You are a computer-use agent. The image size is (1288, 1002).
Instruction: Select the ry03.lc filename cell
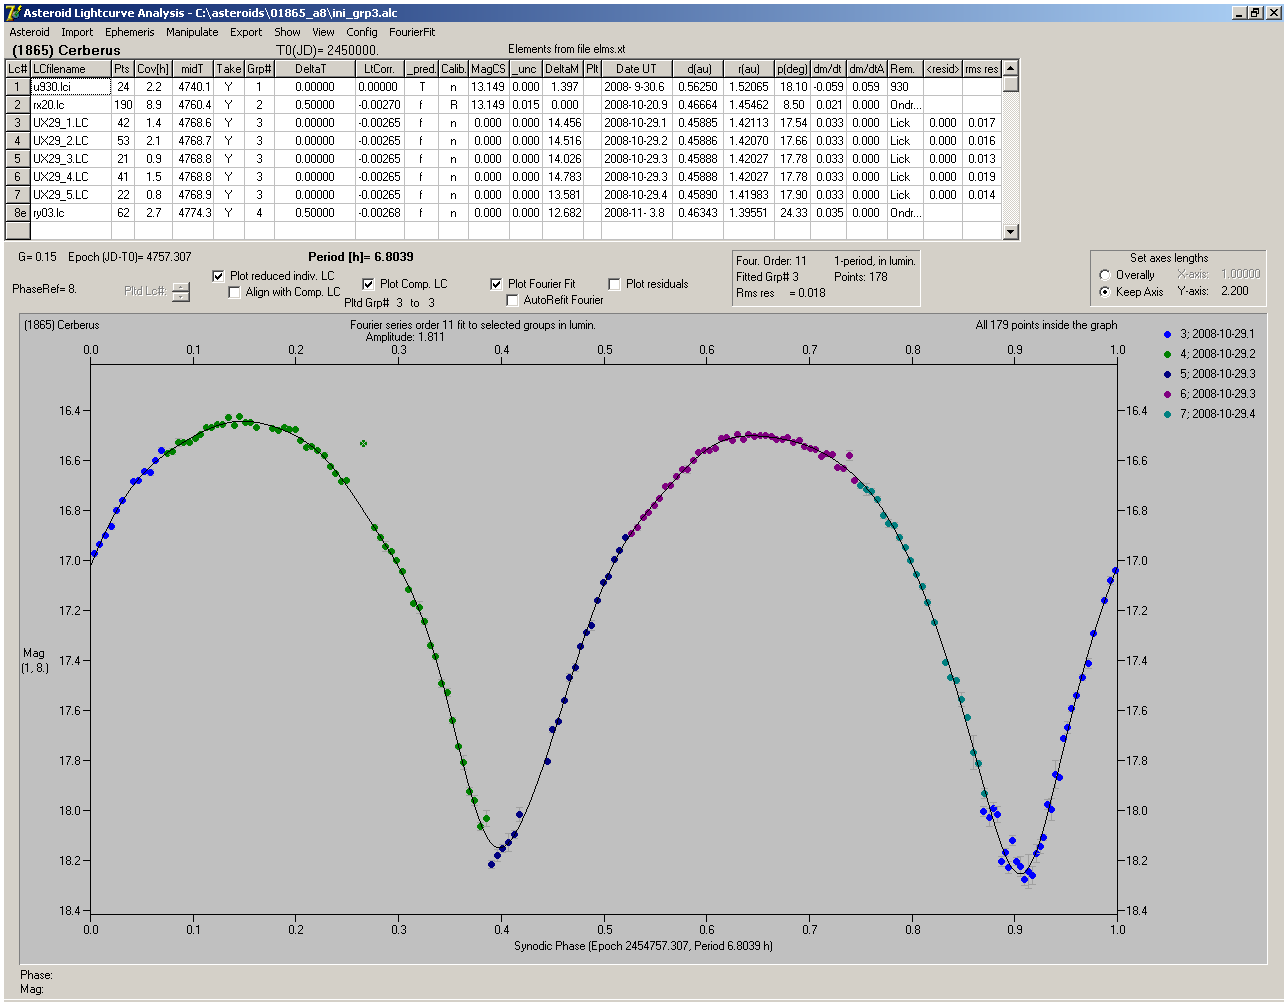(x=70, y=213)
